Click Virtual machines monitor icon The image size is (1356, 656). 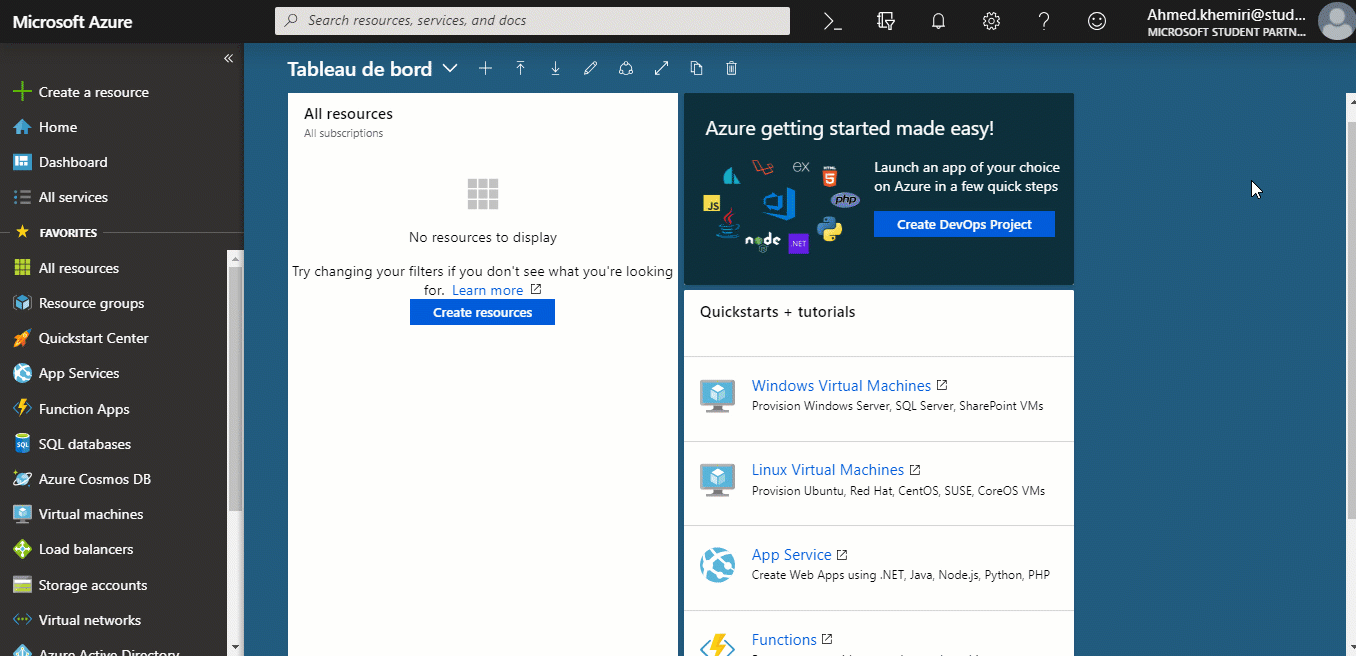click(x=22, y=514)
